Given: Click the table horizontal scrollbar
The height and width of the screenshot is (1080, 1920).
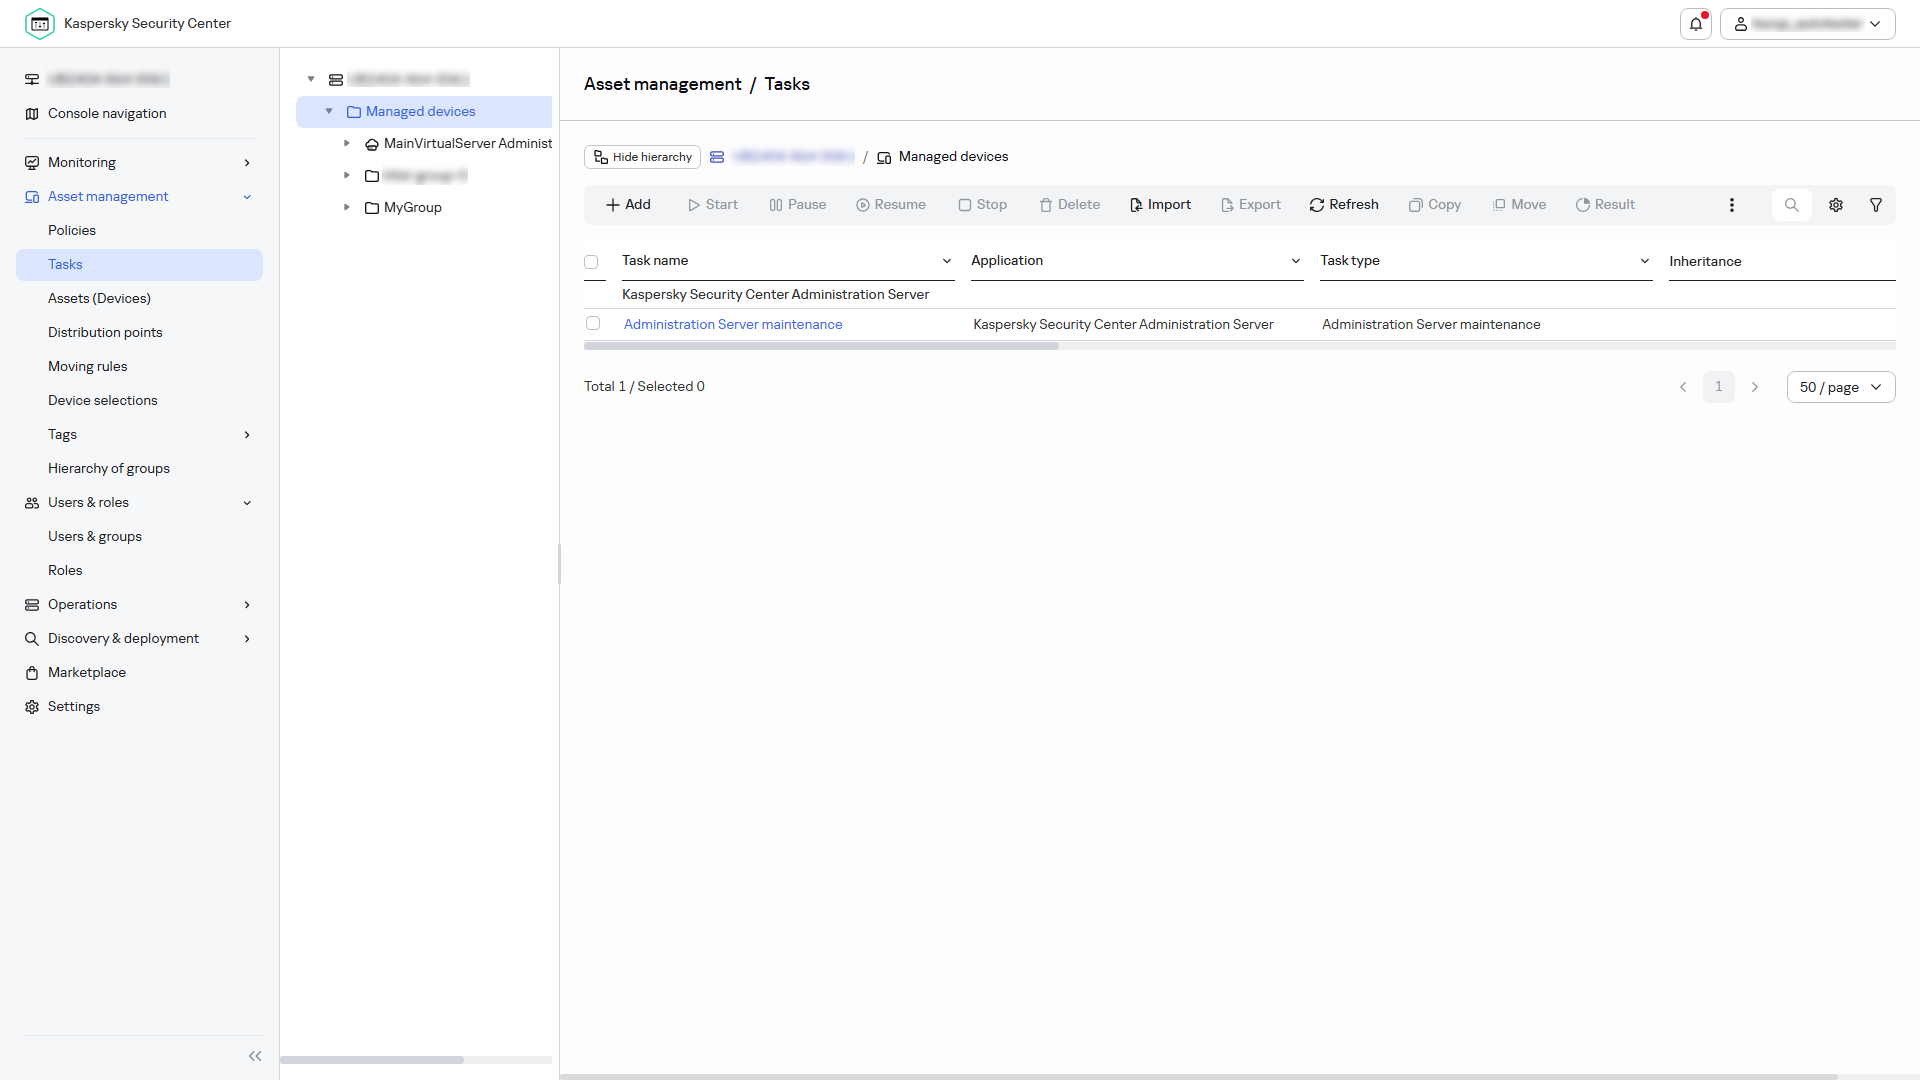Looking at the screenshot, I should [821, 346].
